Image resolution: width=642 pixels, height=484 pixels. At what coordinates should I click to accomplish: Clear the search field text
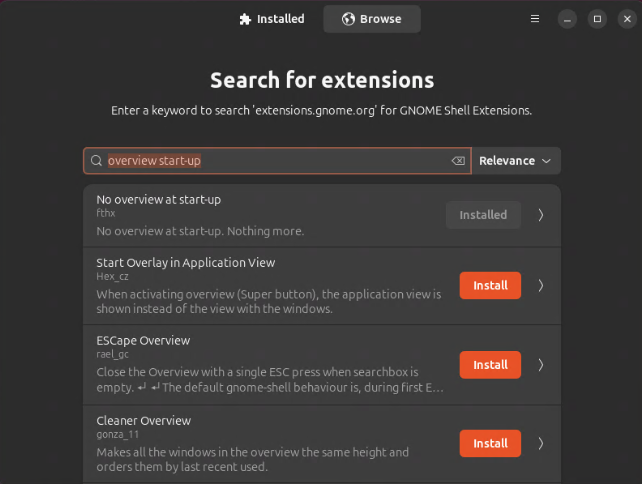pyautogui.click(x=458, y=161)
